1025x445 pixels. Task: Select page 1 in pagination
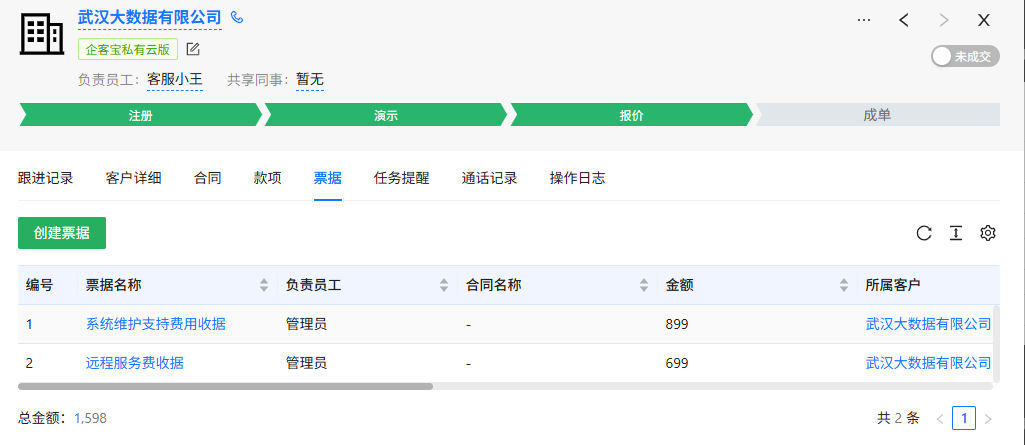tap(964, 418)
